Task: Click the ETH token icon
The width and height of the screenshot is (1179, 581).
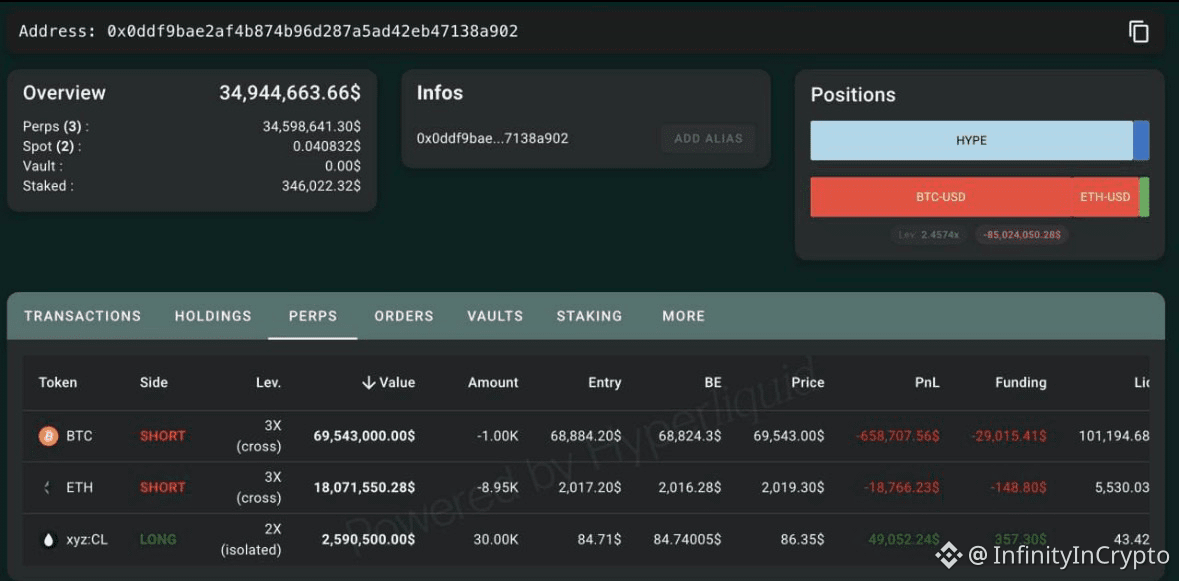Action: click(x=48, y=488)
